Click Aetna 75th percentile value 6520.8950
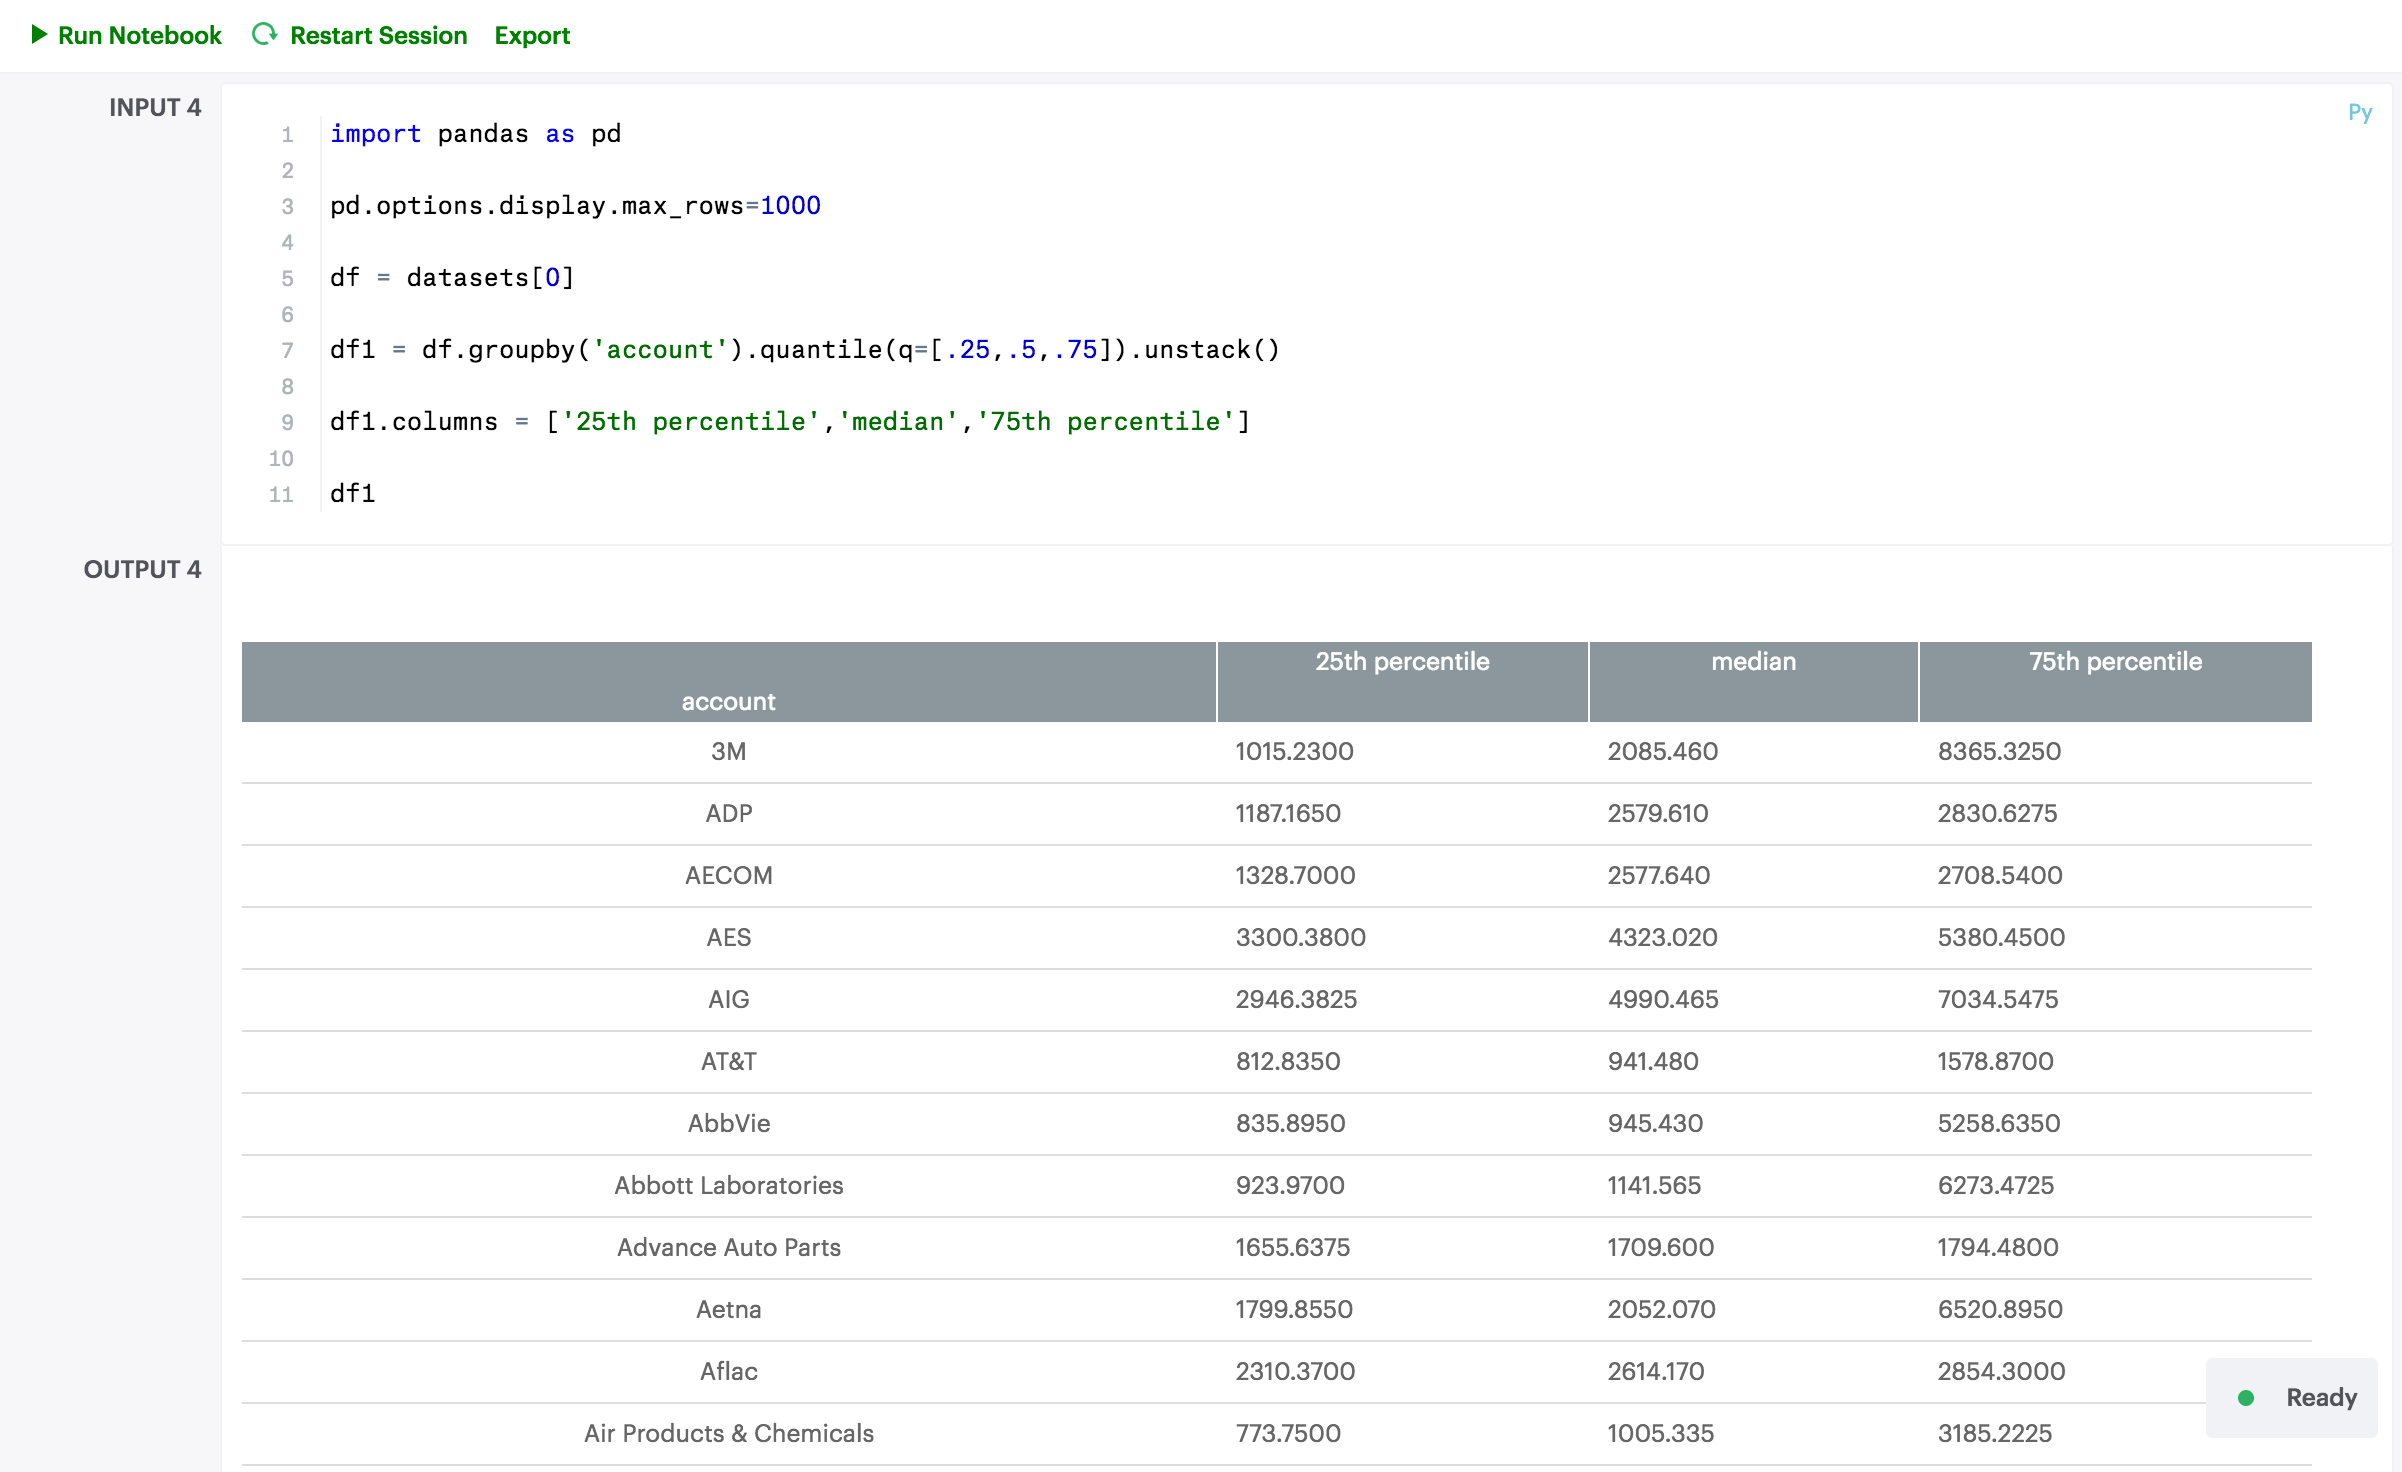Screen dimensions: 2402x1472 point(2000,1309)
